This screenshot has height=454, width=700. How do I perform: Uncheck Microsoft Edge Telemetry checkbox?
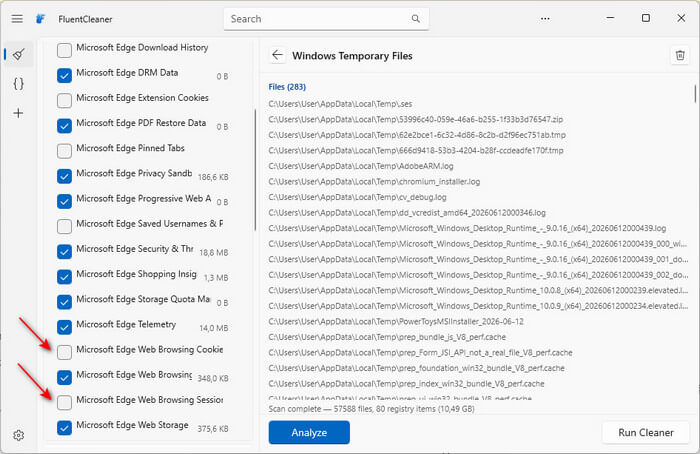[x=64, y=327]
